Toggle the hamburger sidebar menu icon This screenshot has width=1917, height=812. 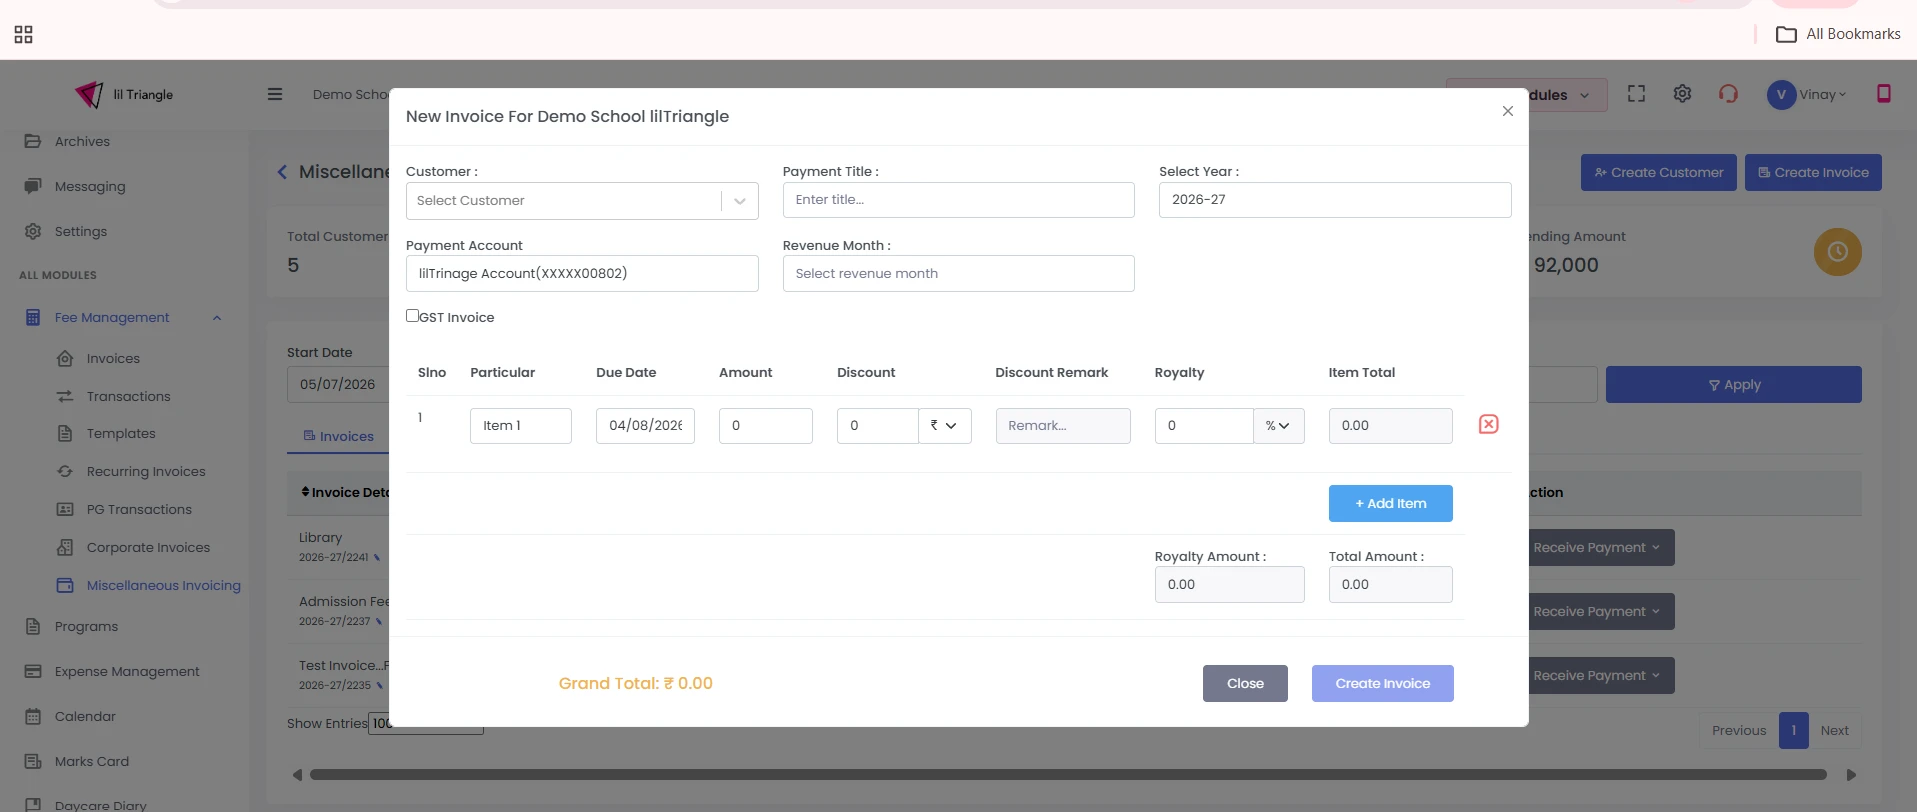tap(275, 94)
